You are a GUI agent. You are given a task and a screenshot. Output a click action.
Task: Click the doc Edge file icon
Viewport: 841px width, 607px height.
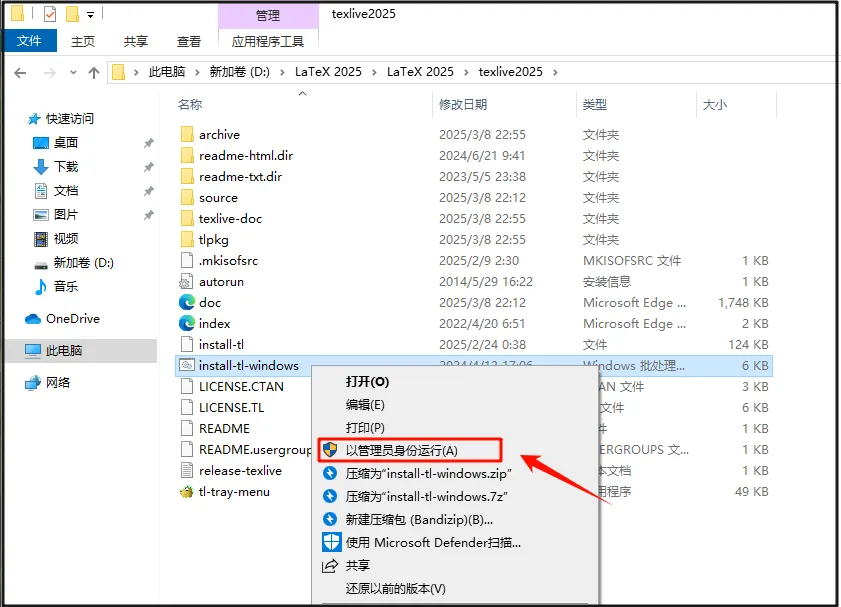tap(187, 302)
